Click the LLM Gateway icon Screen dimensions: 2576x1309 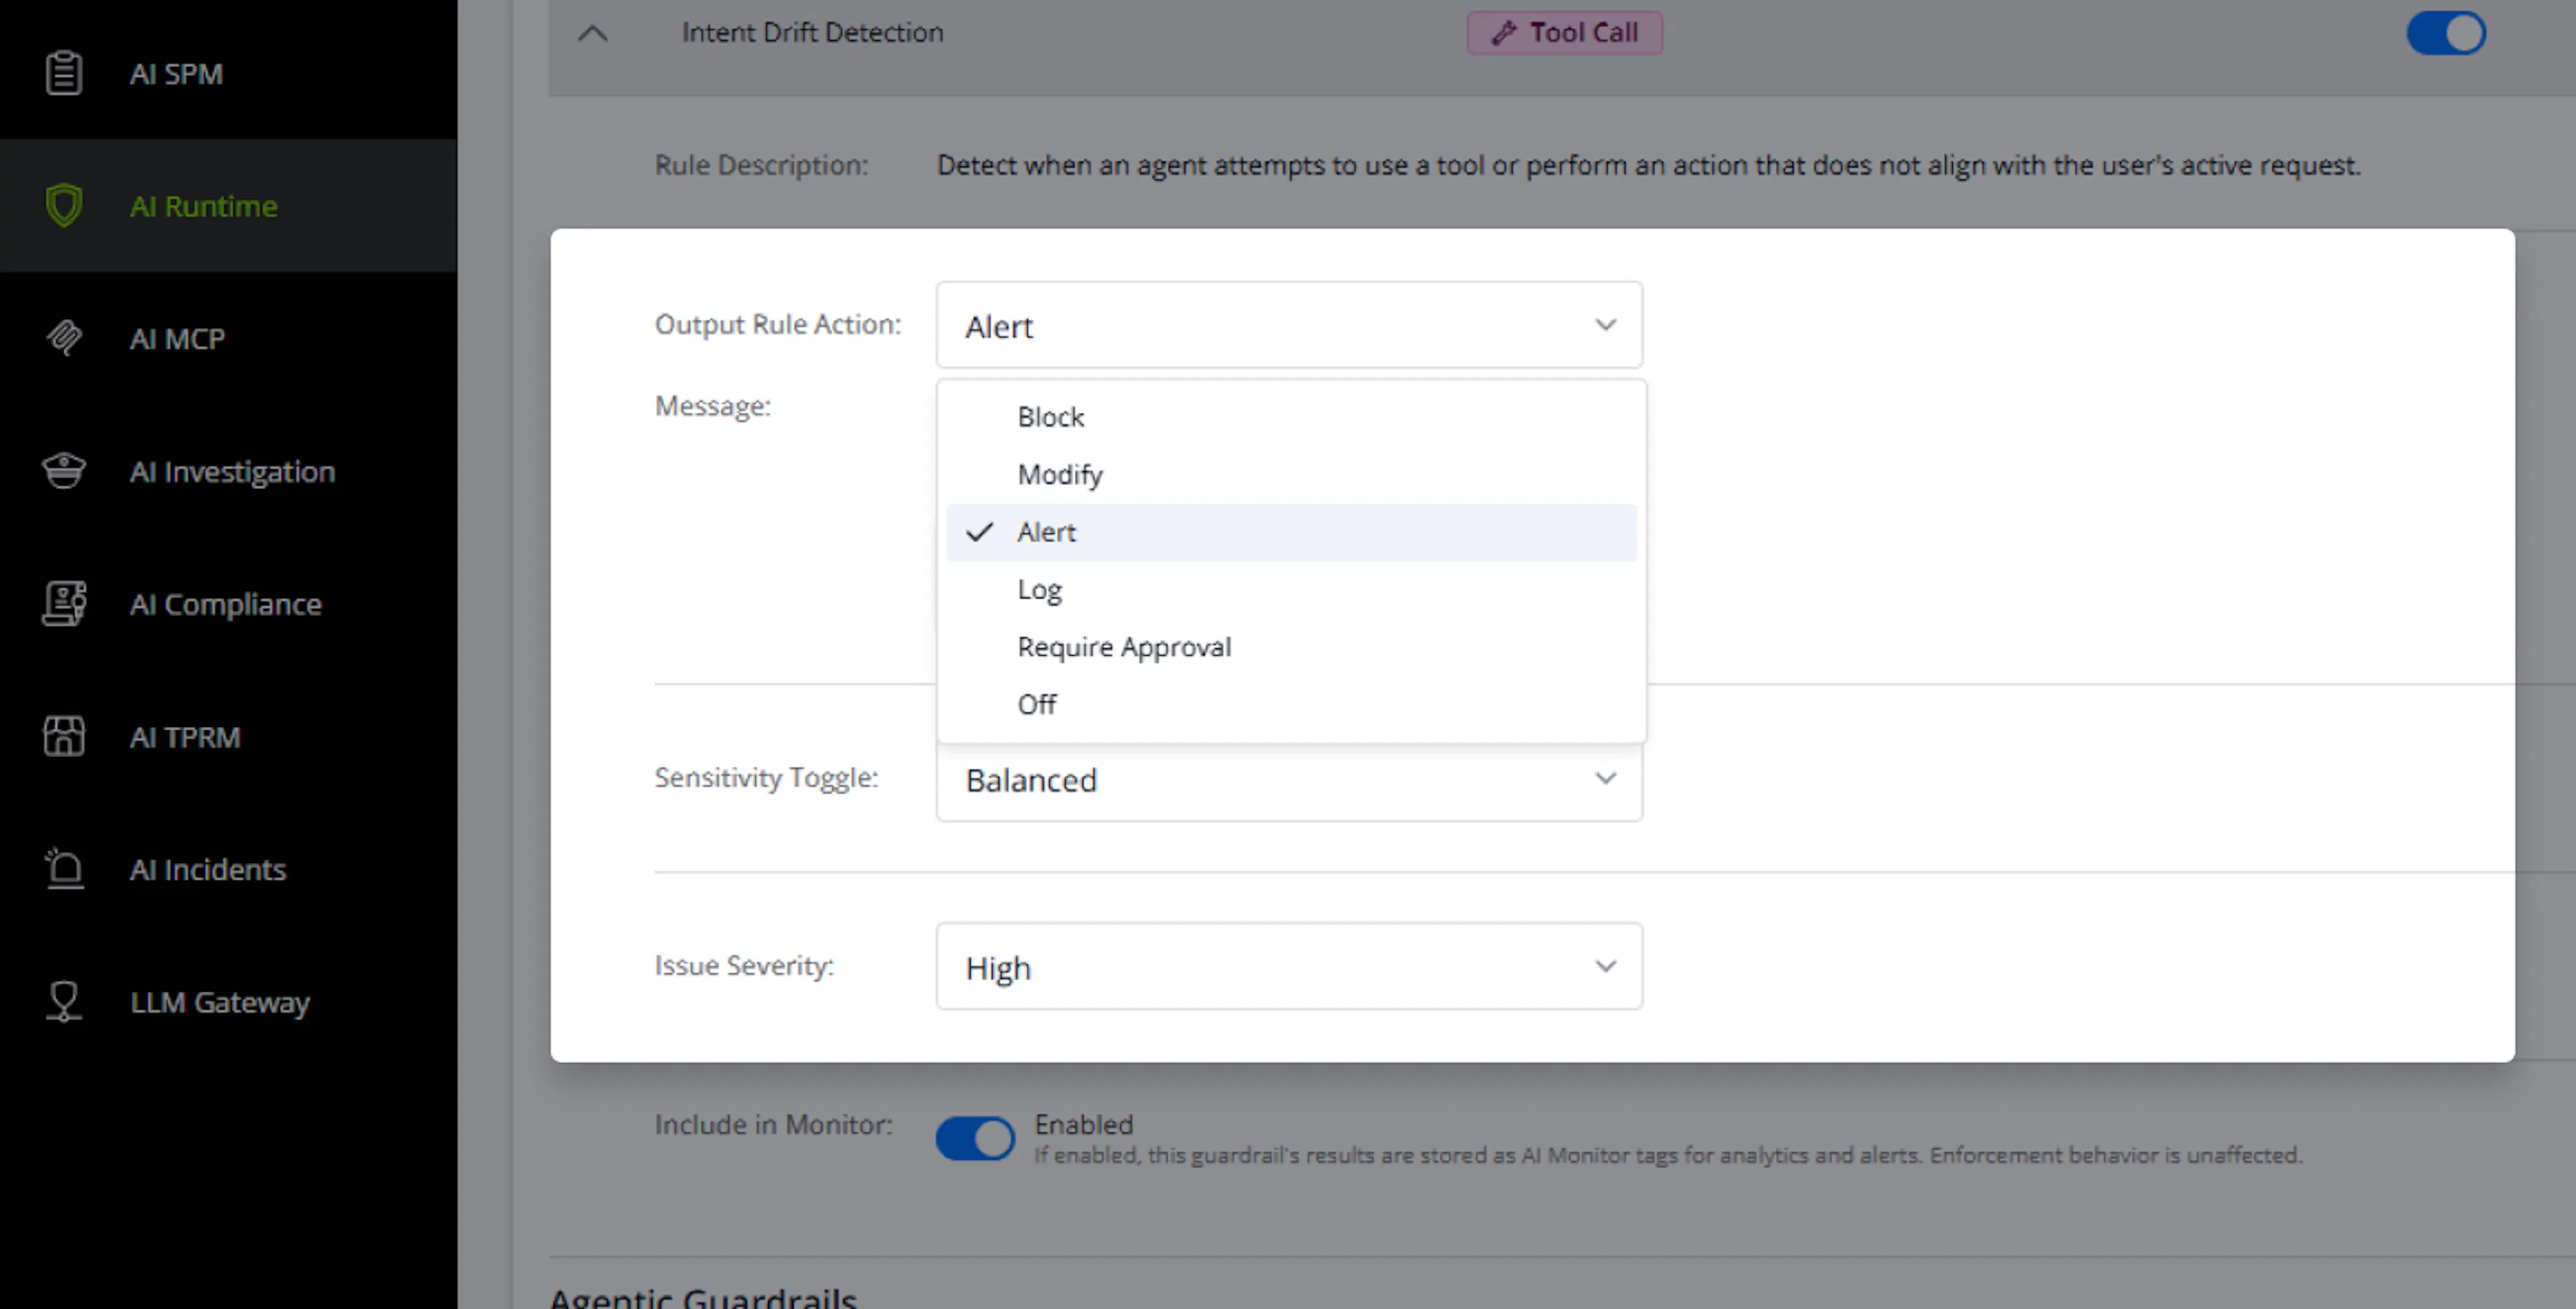click(64, 1001)
